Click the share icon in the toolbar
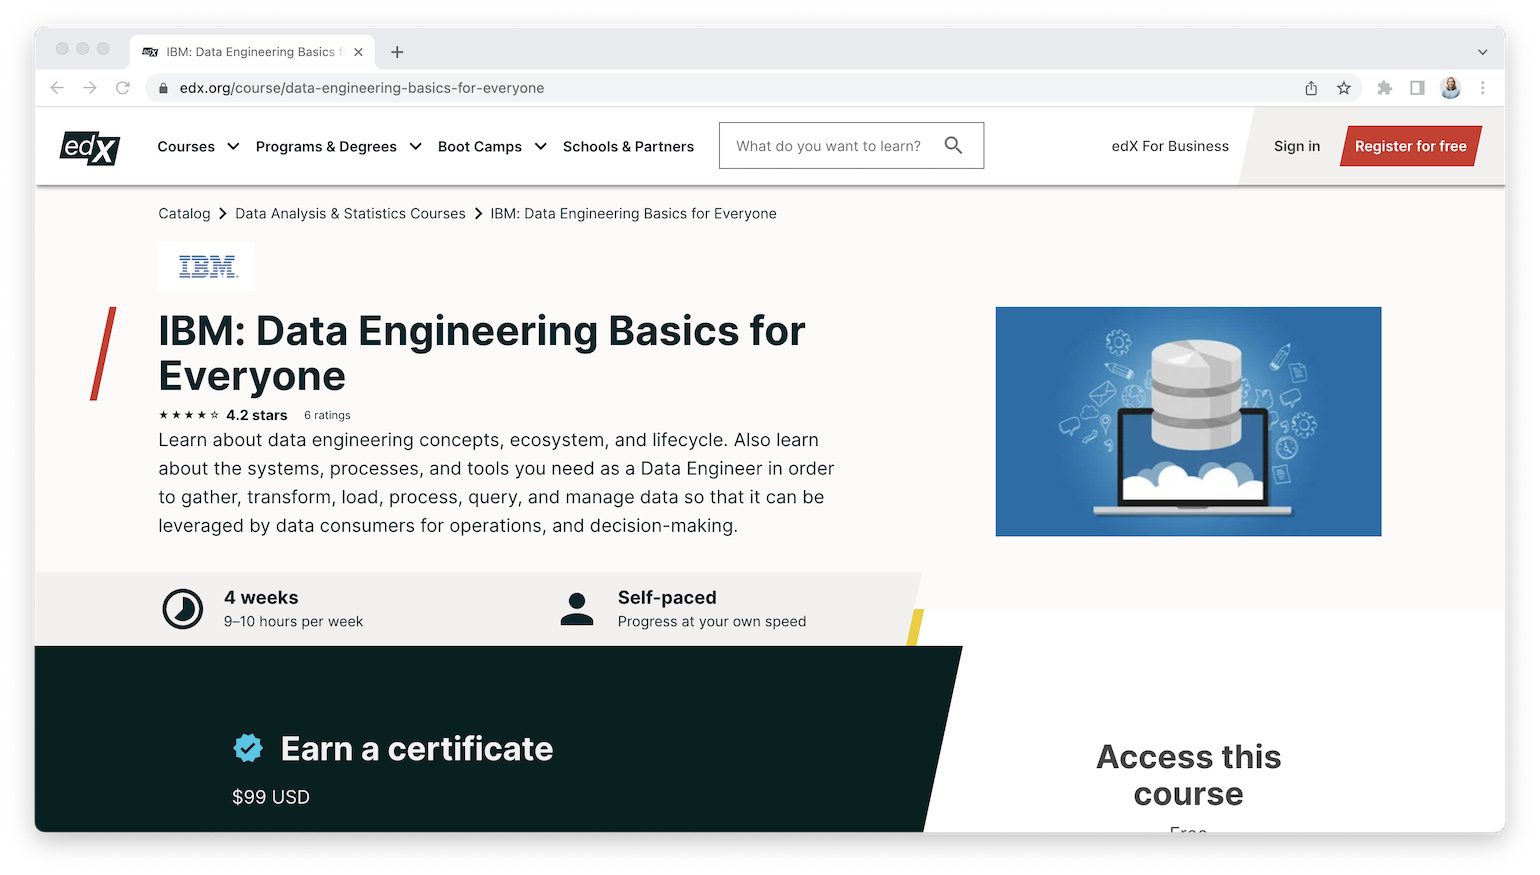 [1311, 88]
